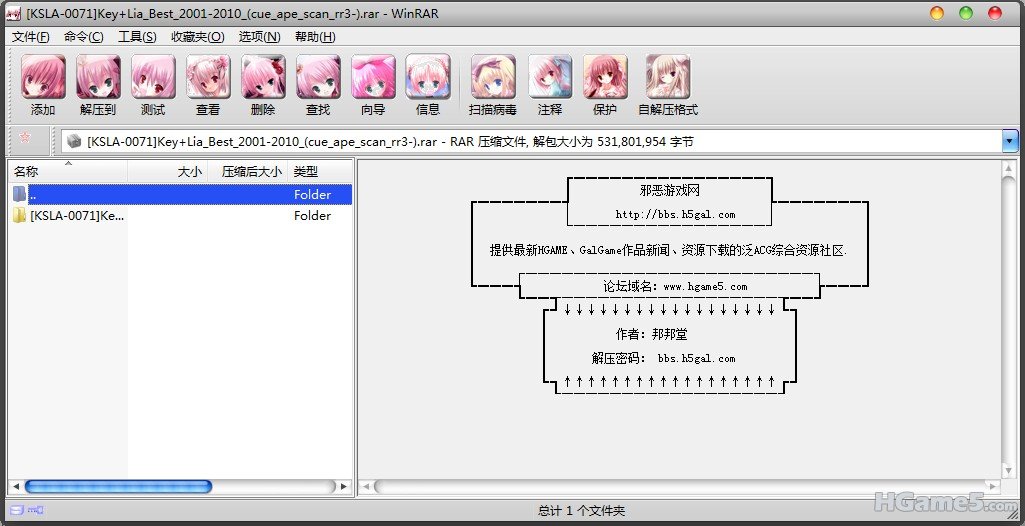The width and height of the screenshot is (1025, 526).
Task: Click the 注释 (Comment) toolbar icon
Action: [550, 77]
